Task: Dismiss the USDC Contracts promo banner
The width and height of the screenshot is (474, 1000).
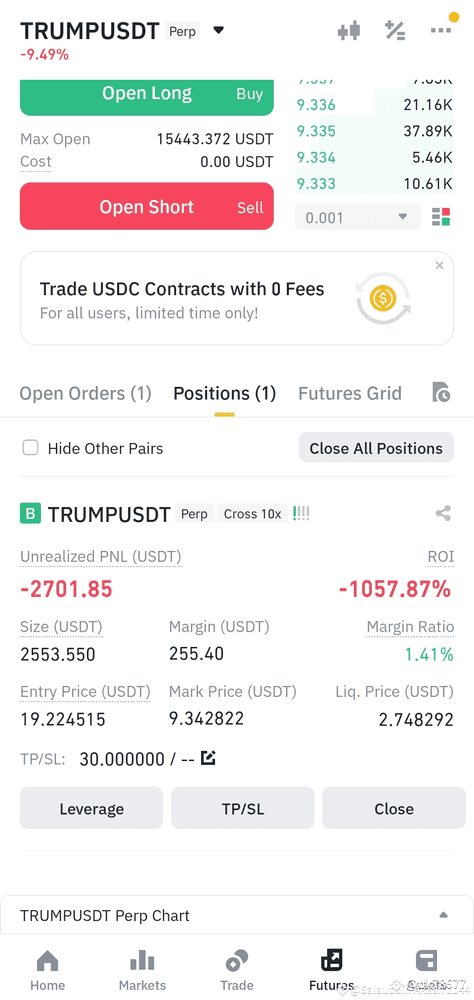Action: tap(440, 265)
